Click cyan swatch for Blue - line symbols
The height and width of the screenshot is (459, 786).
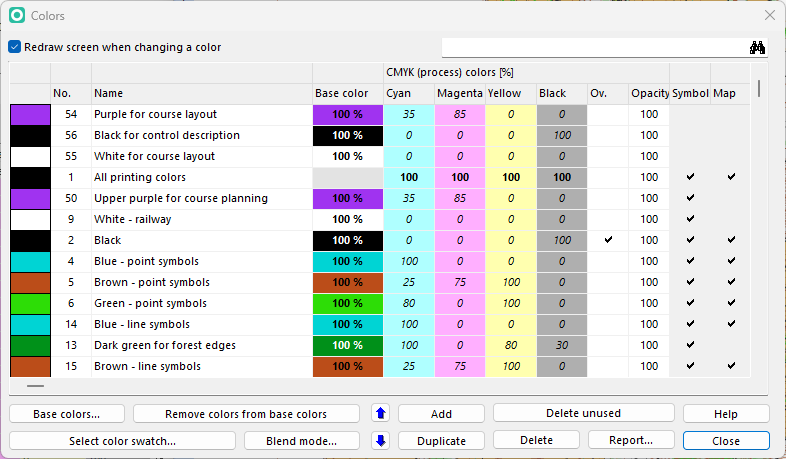(31, 325)
